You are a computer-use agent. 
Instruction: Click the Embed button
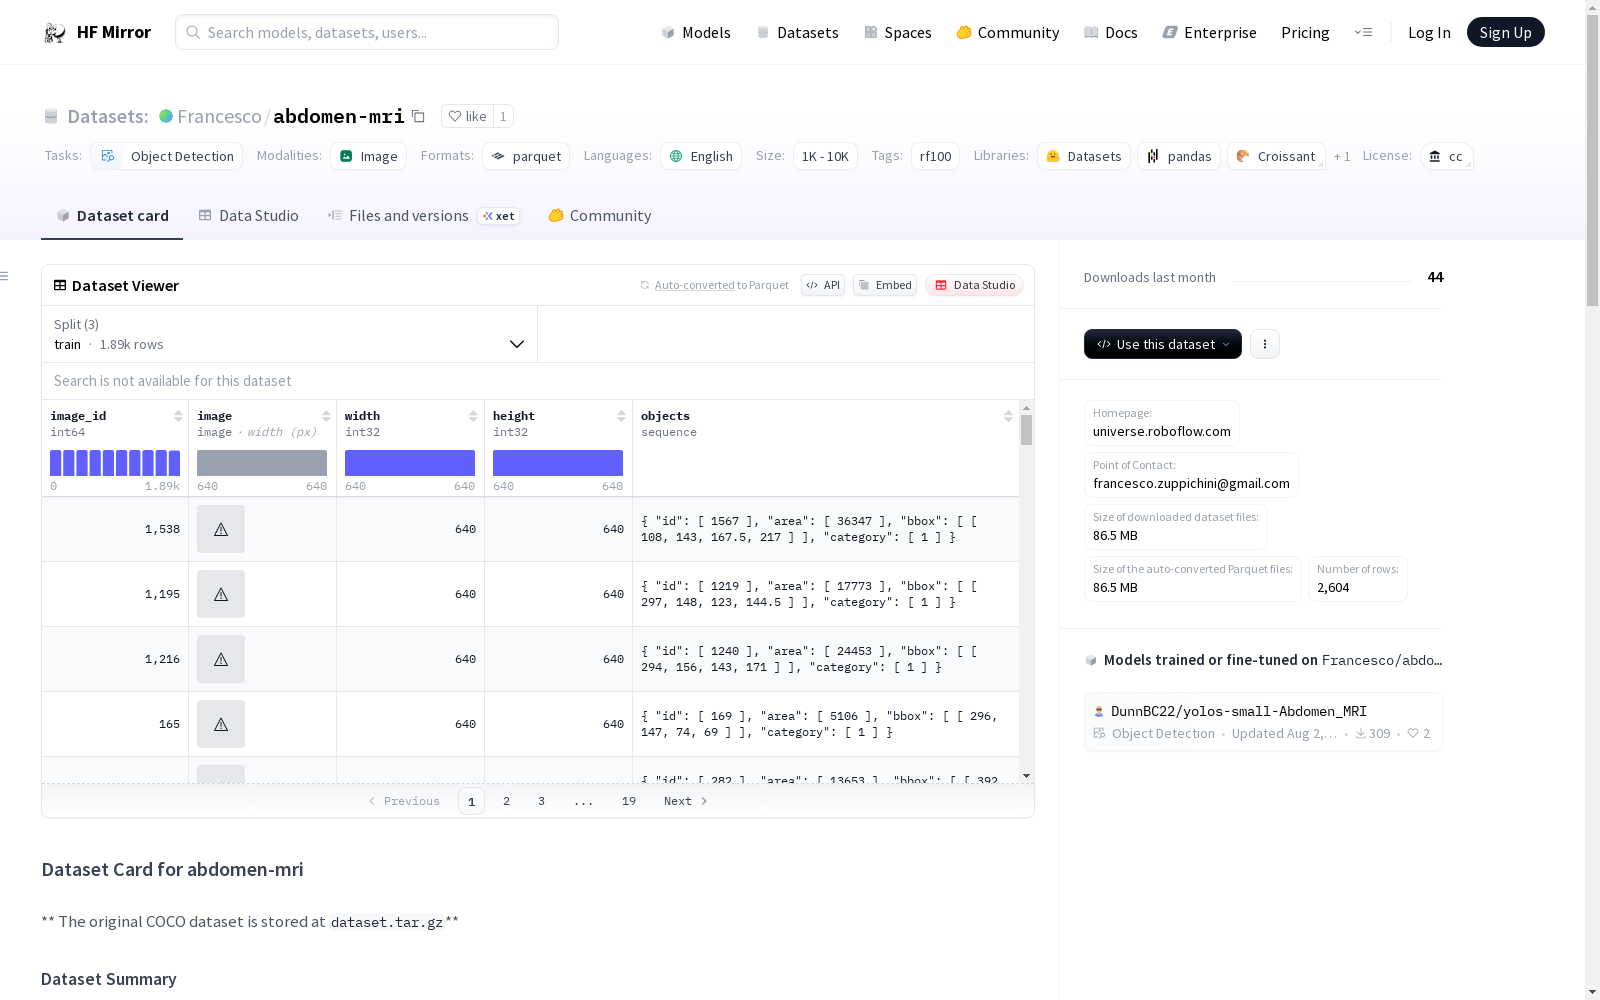coord(885,285)
